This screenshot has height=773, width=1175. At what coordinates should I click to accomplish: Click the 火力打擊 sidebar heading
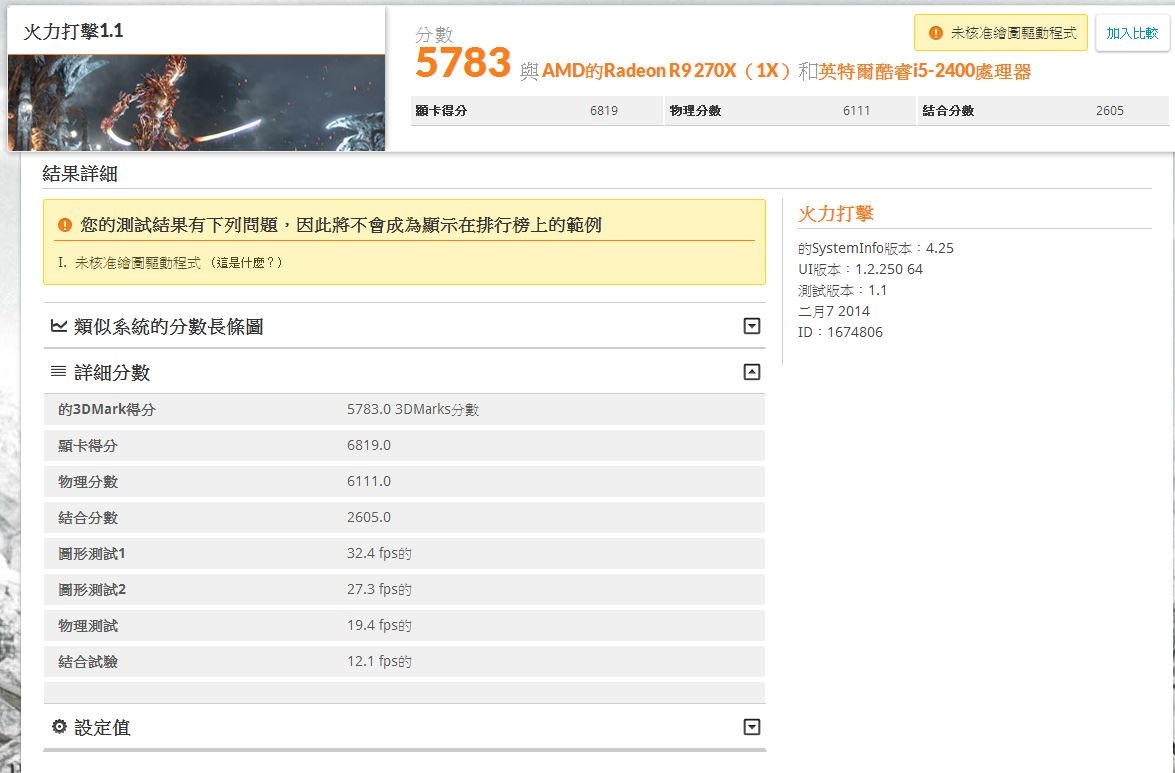pos(836,213)
